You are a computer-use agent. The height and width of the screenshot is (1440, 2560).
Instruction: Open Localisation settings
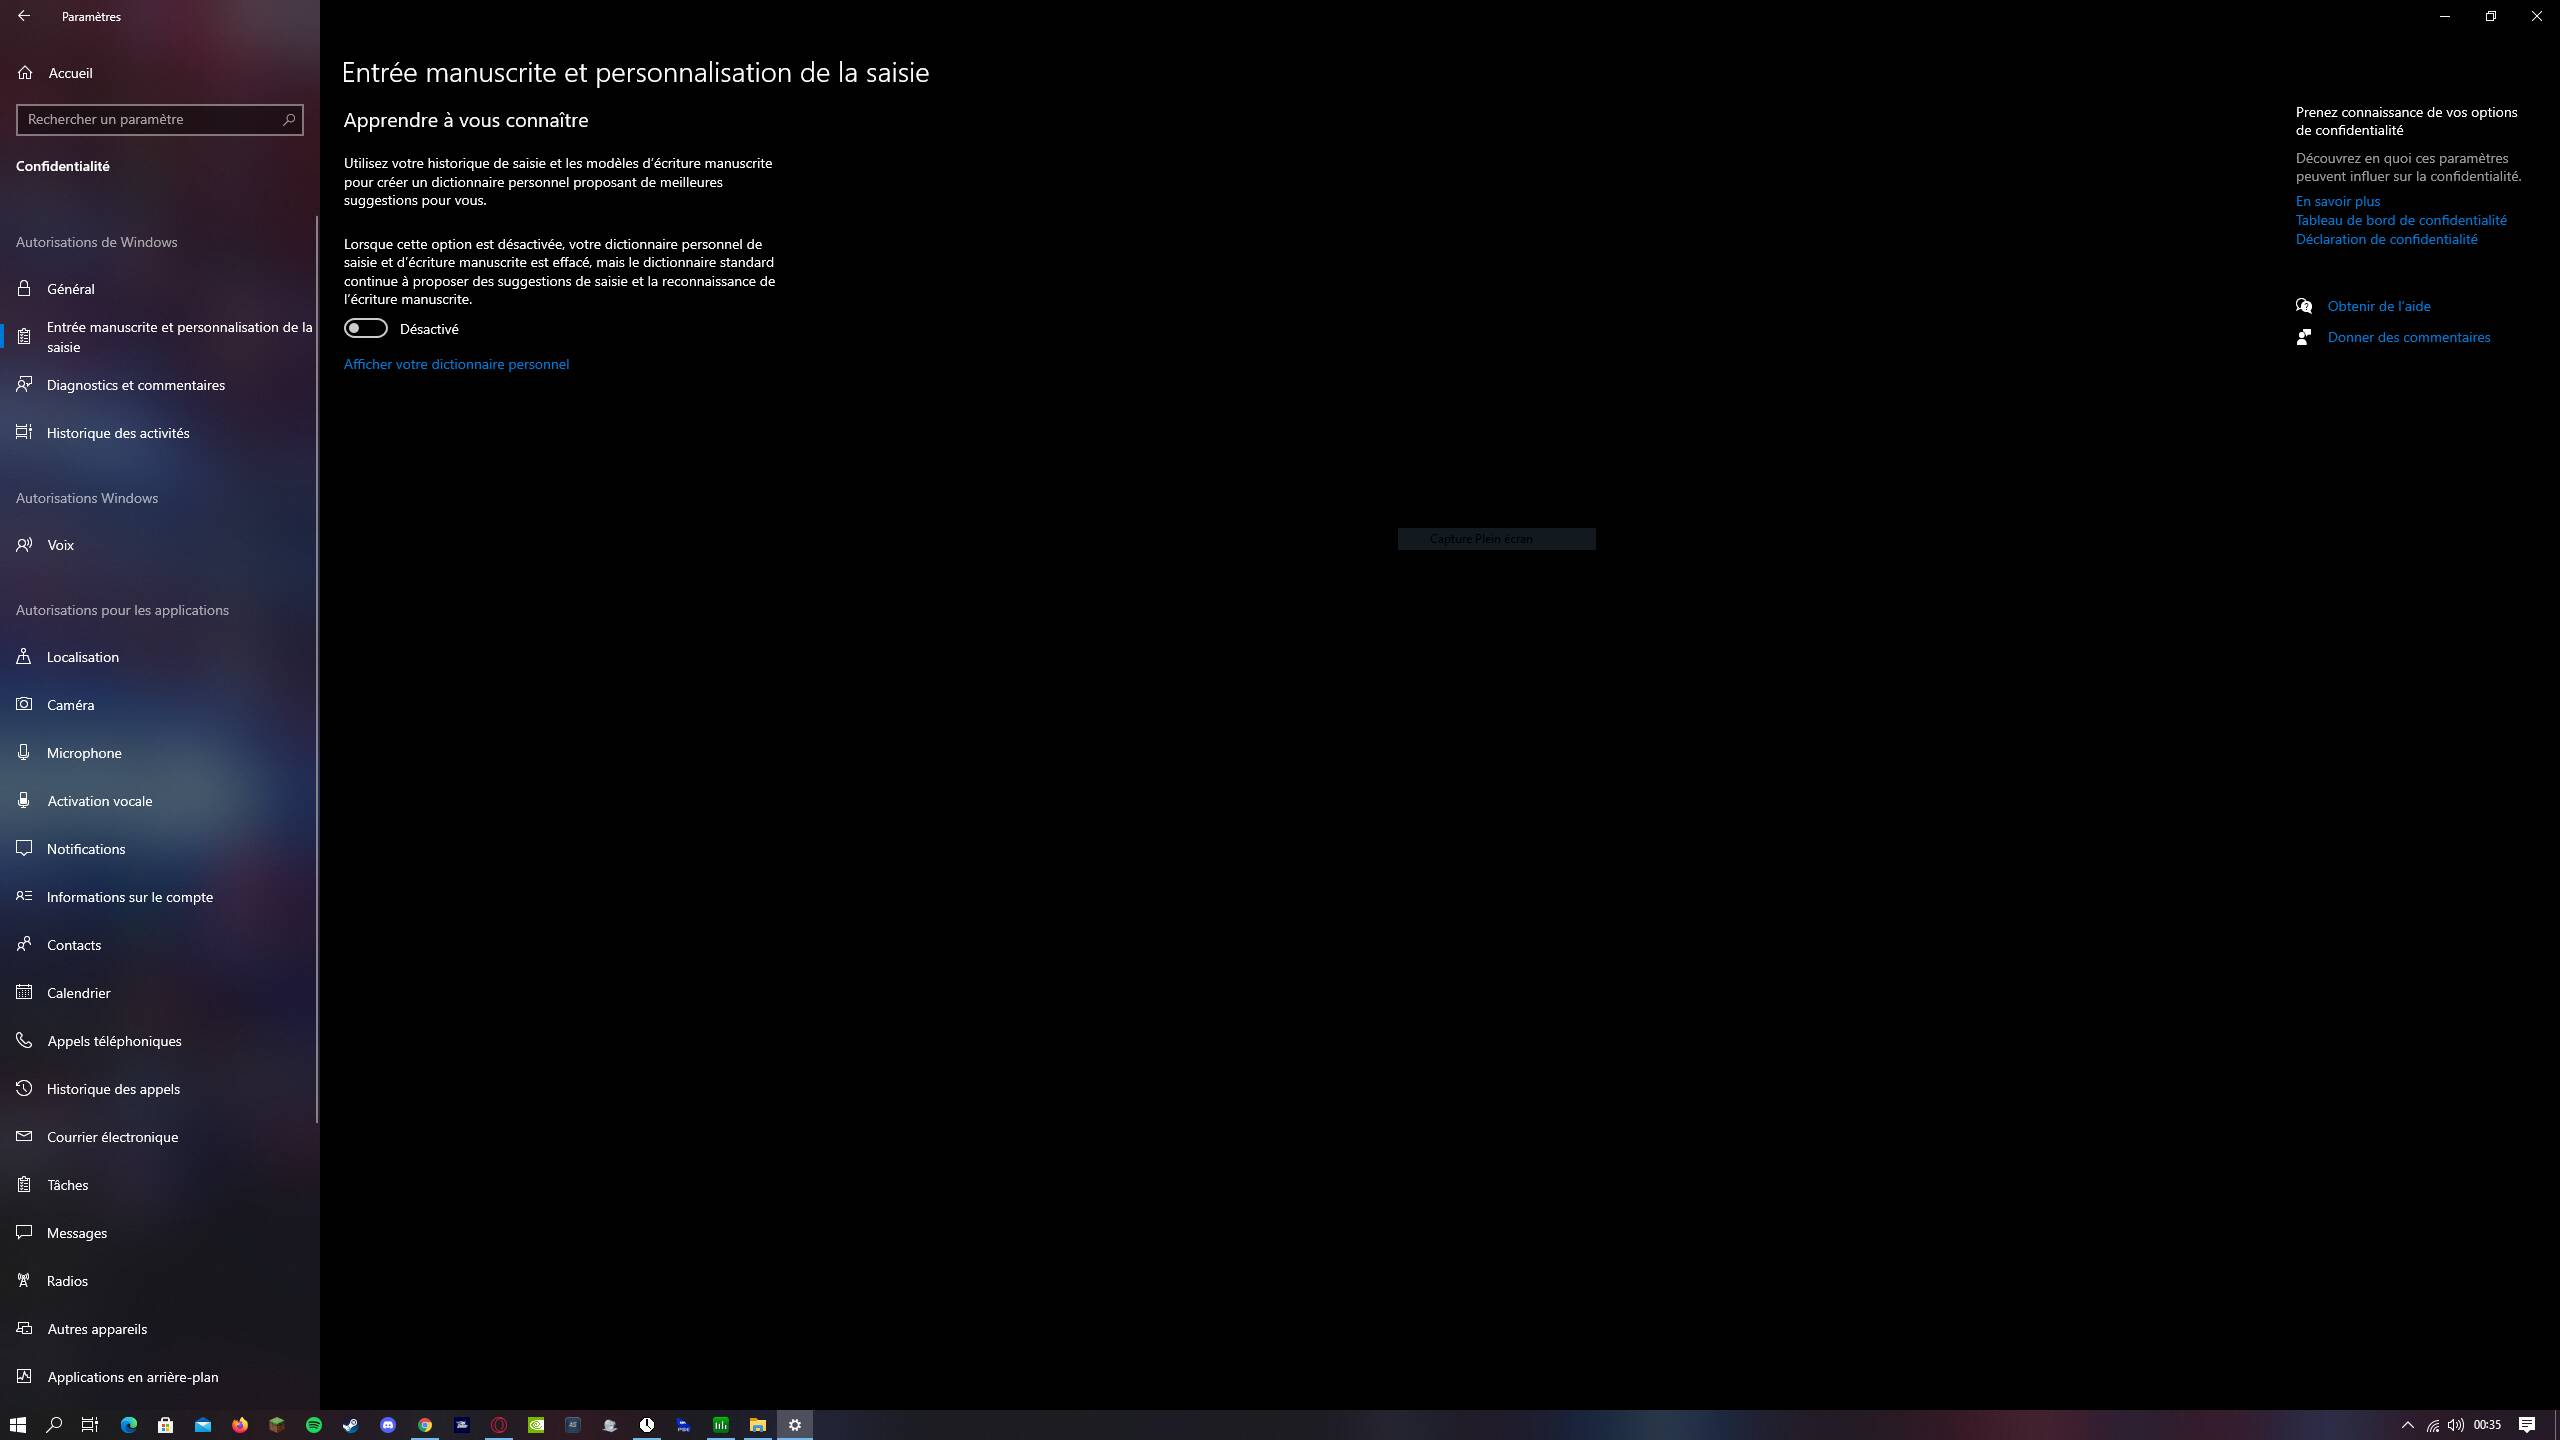pos(82,657)
